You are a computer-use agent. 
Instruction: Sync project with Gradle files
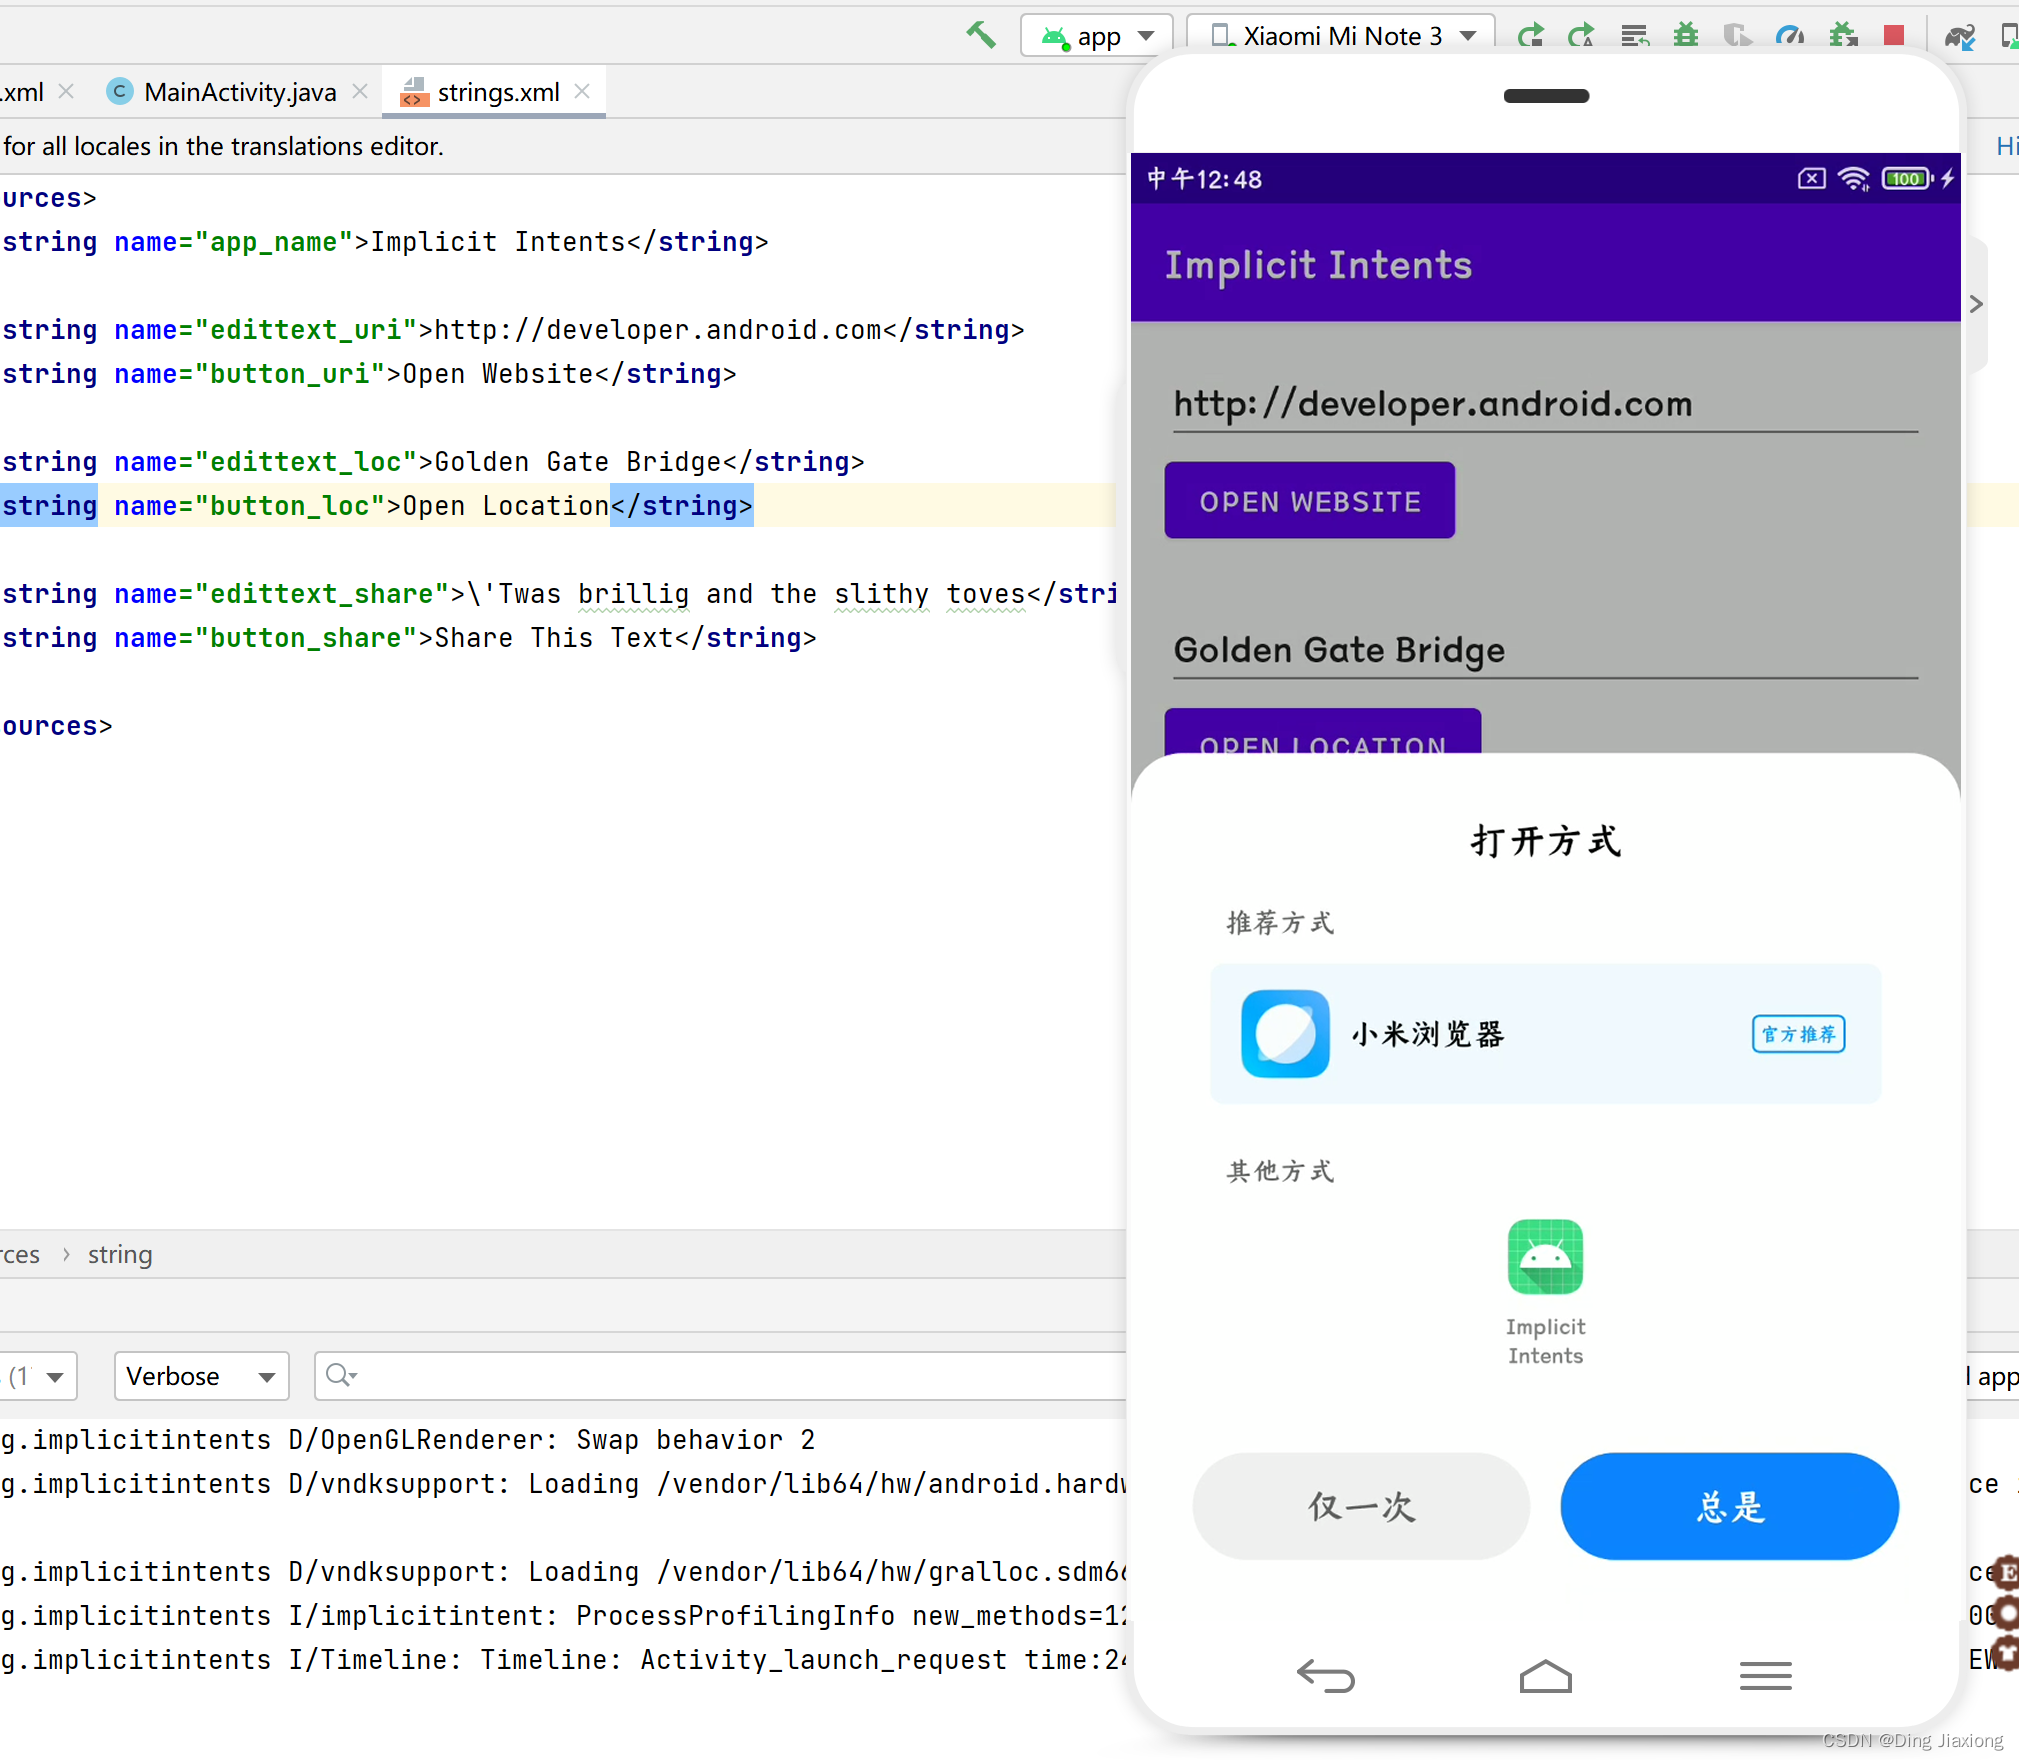(1960, 35)
